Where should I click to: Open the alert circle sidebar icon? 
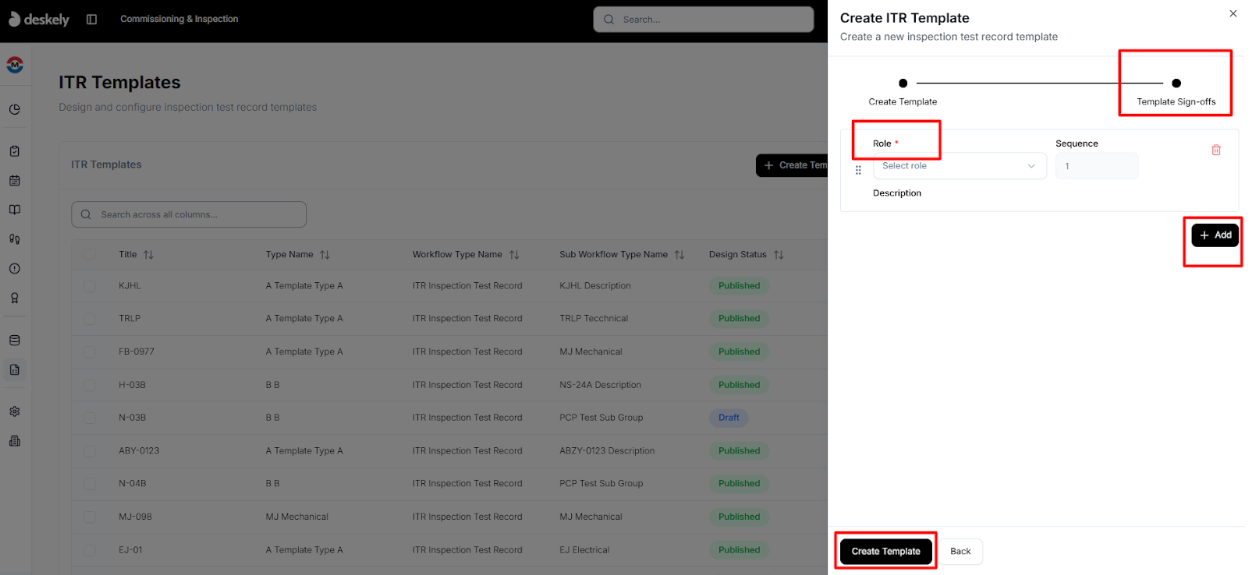pyautogui.click(x=15, y=268)
